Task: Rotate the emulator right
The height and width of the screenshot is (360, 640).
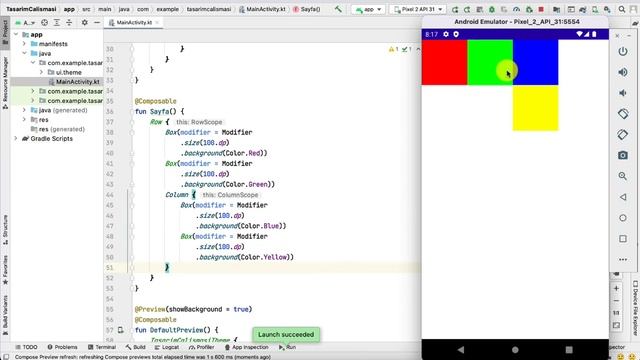Action: [623, 134]
